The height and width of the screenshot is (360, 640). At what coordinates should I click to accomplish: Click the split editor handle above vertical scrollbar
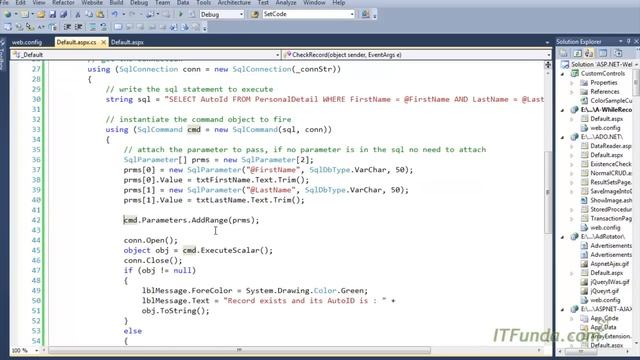pyautogui.click(x=548, y=64)
